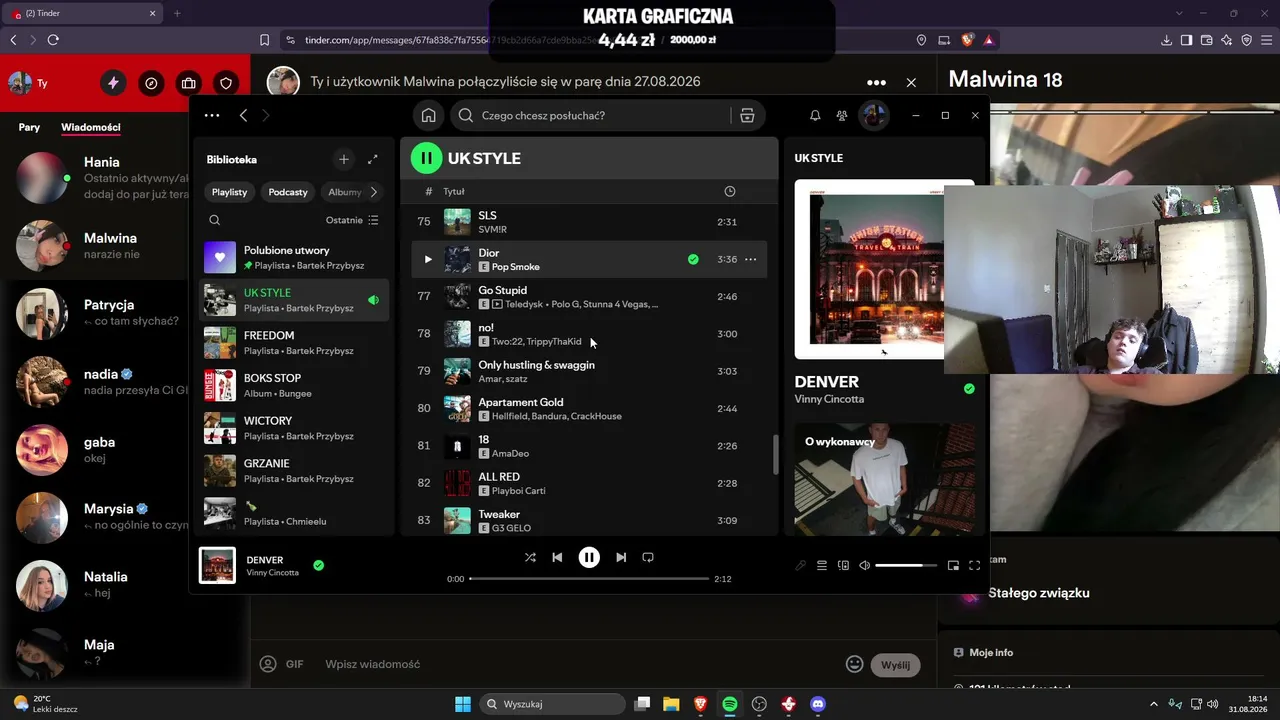
Task: Open Spotify notifications bell
Action: (815, 115)
